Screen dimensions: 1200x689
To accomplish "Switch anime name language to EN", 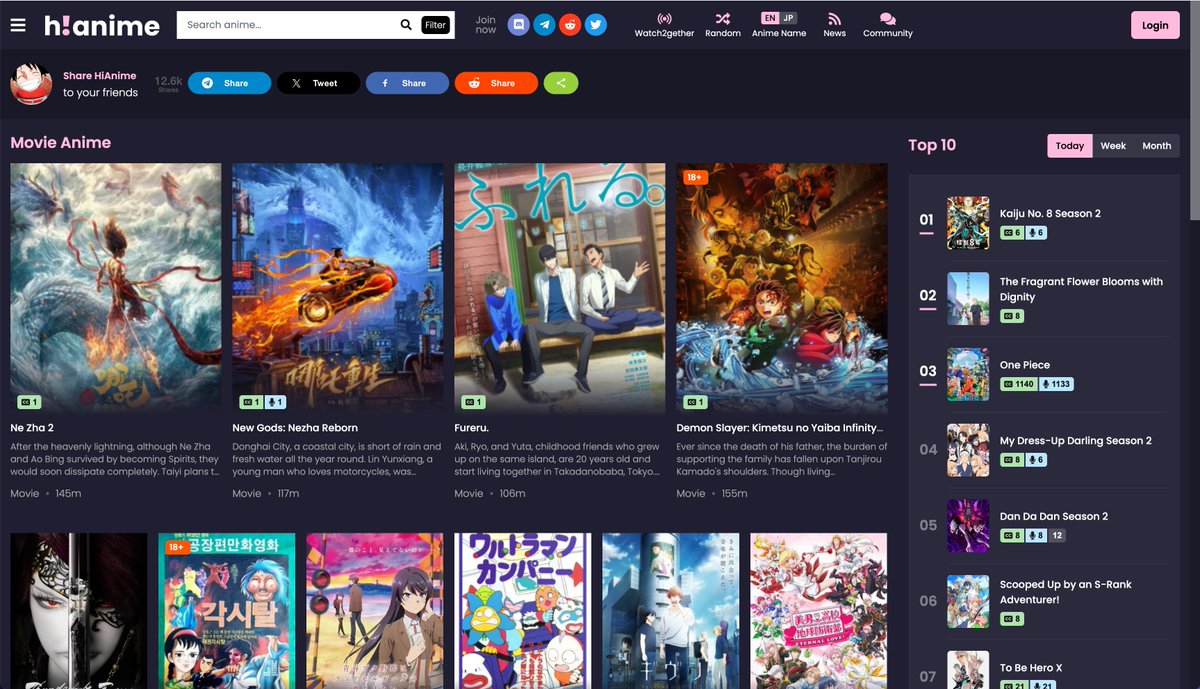I will click(770, 18).
